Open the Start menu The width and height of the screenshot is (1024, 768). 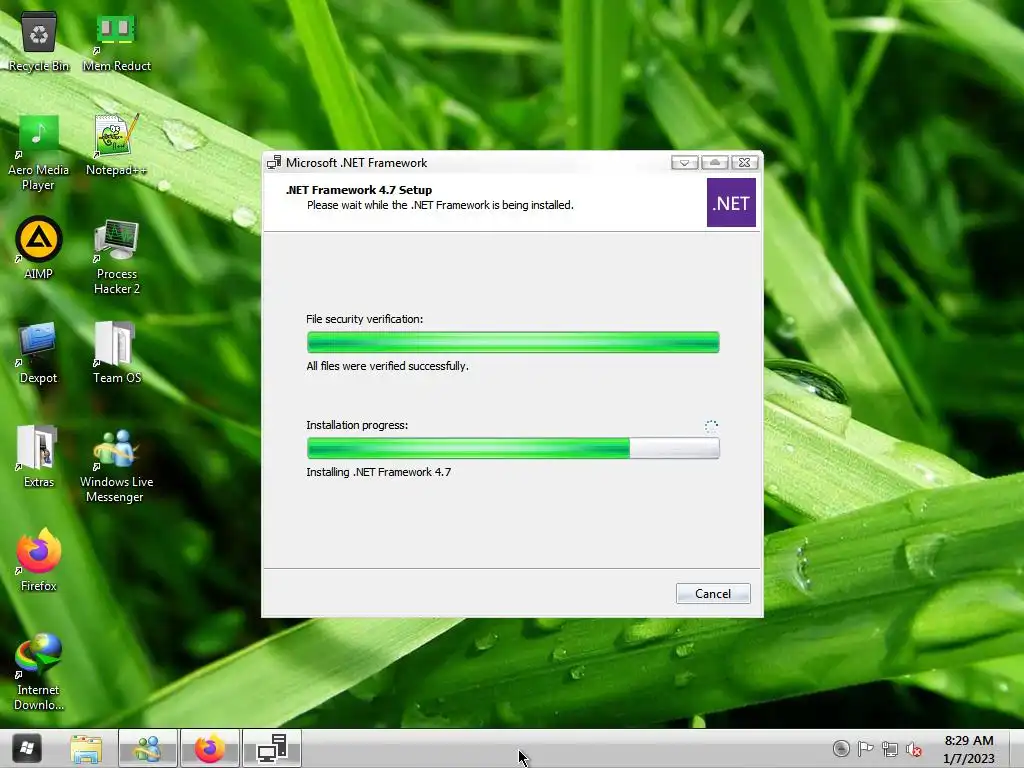tap(27, 748)
